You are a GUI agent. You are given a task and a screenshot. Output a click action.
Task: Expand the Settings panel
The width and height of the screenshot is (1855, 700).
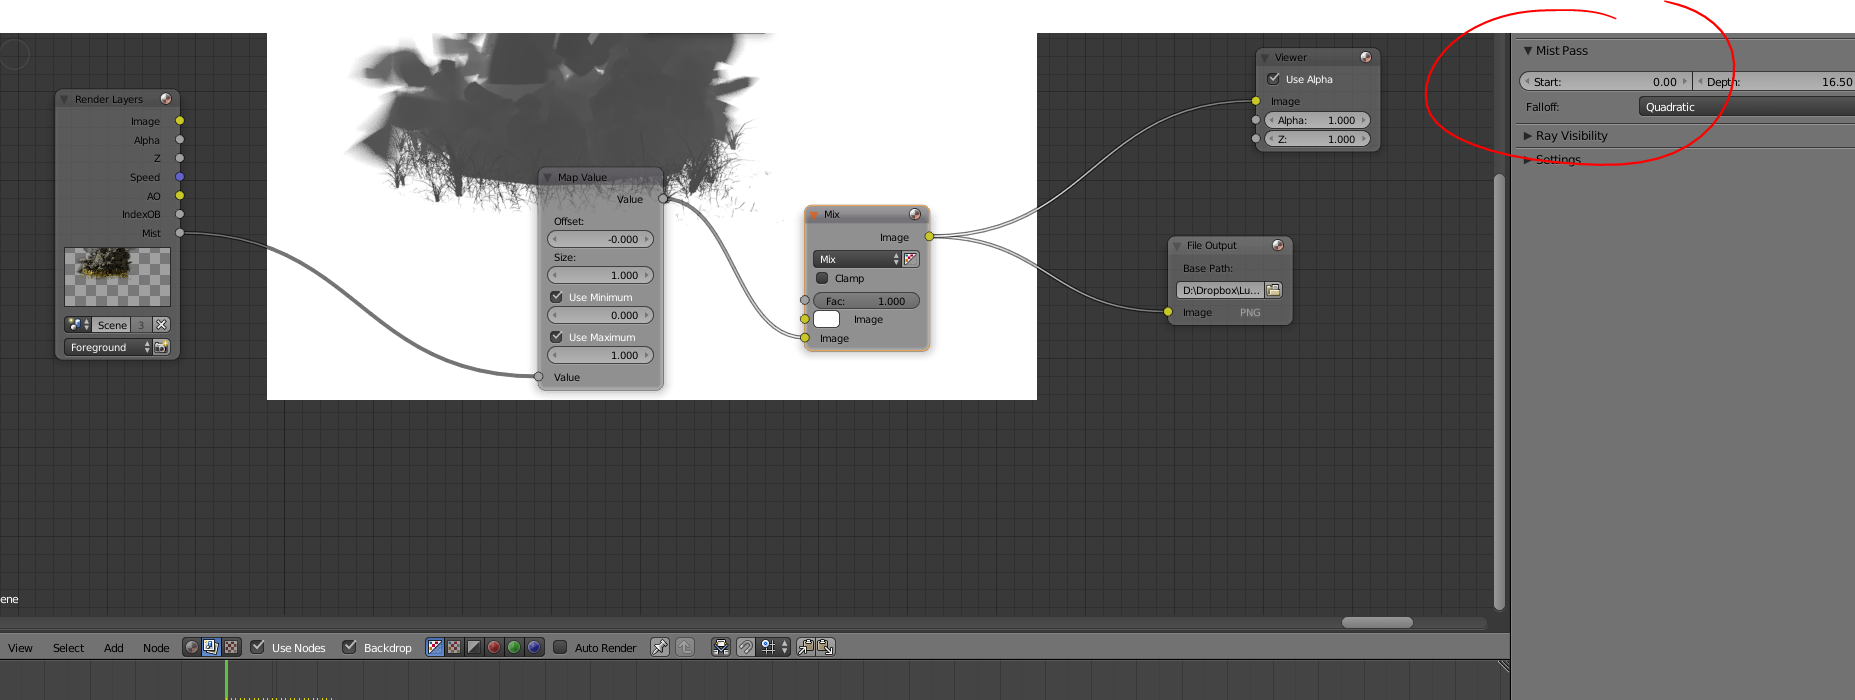click(1528, 160)
